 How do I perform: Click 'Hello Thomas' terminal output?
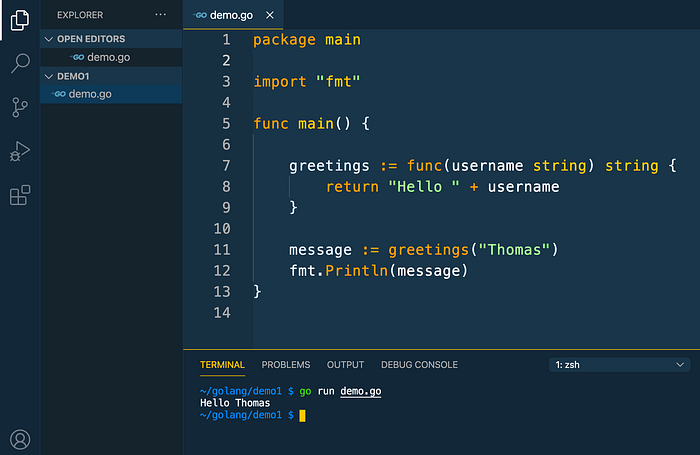tap(235, 403)
